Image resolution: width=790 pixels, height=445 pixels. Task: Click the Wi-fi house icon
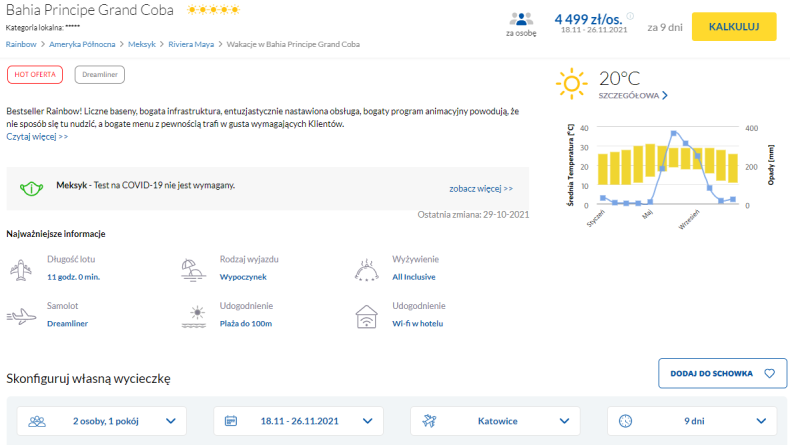point(366,316)
